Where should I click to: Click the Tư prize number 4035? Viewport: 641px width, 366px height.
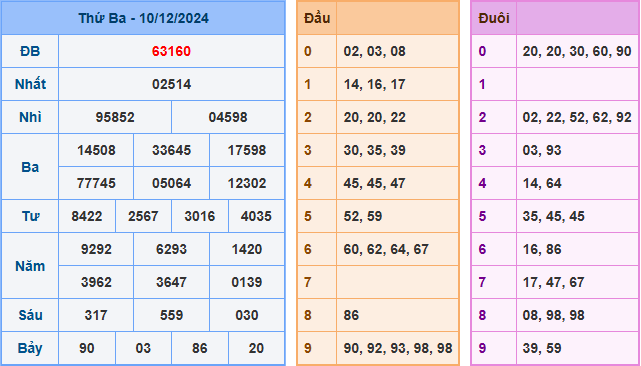tap(256, 216)
